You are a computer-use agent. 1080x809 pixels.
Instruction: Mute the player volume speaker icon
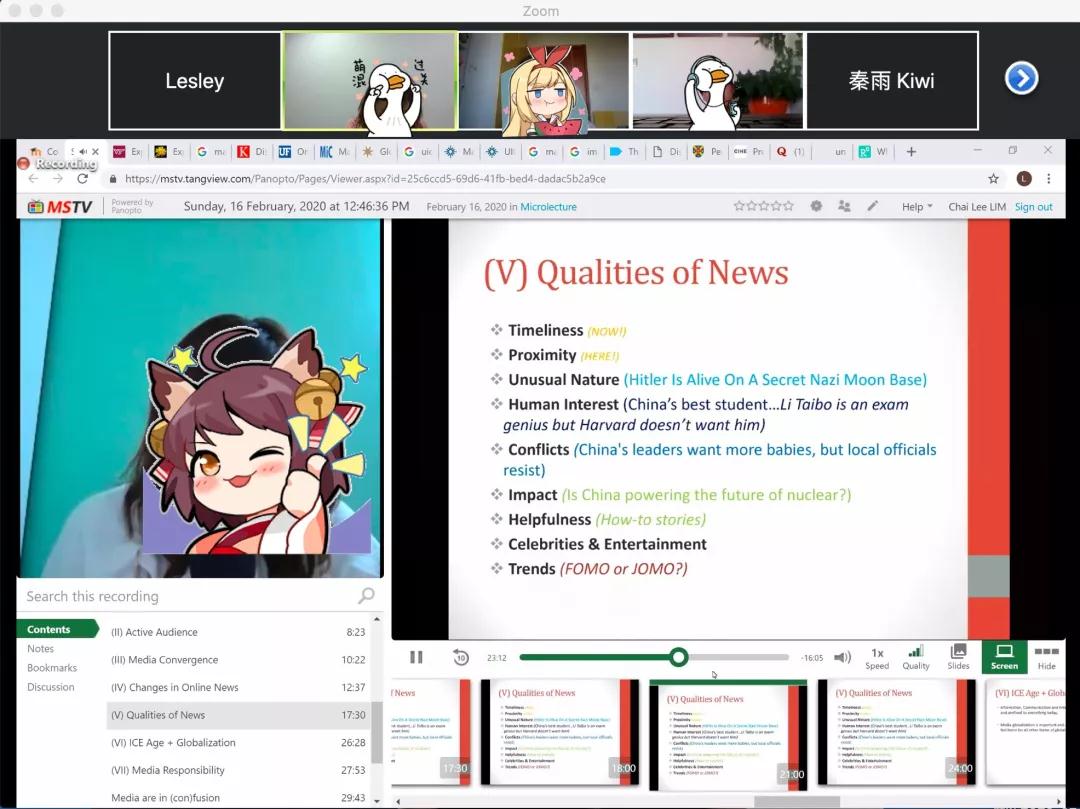(842, 657)
